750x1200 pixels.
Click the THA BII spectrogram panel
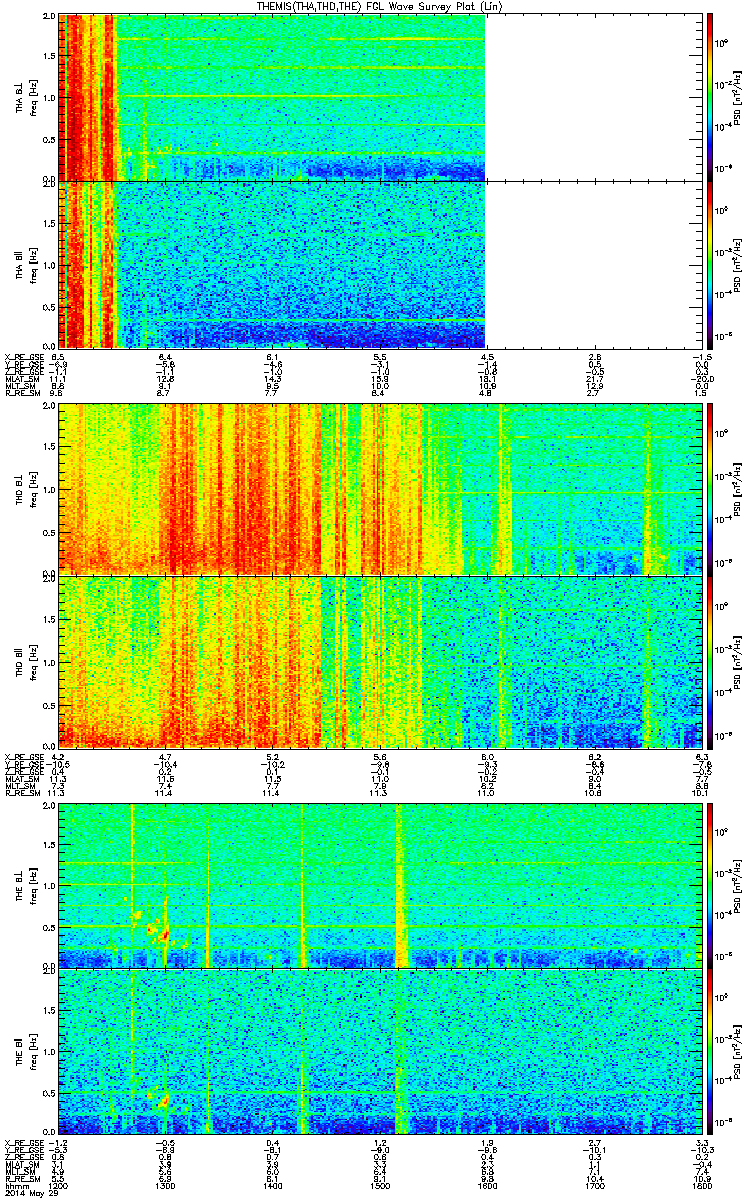(273, 264)
